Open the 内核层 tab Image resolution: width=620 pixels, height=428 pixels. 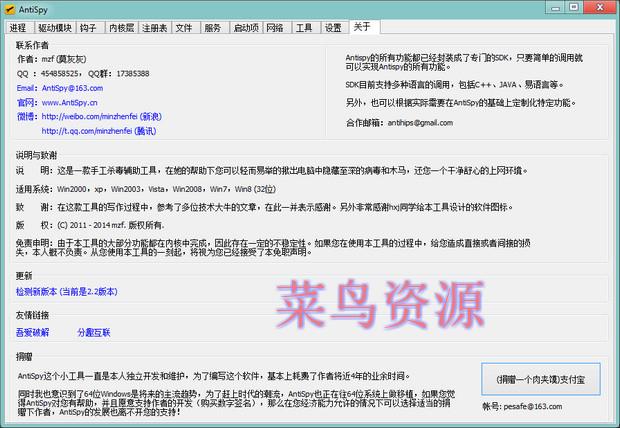(x=121, y=28)
